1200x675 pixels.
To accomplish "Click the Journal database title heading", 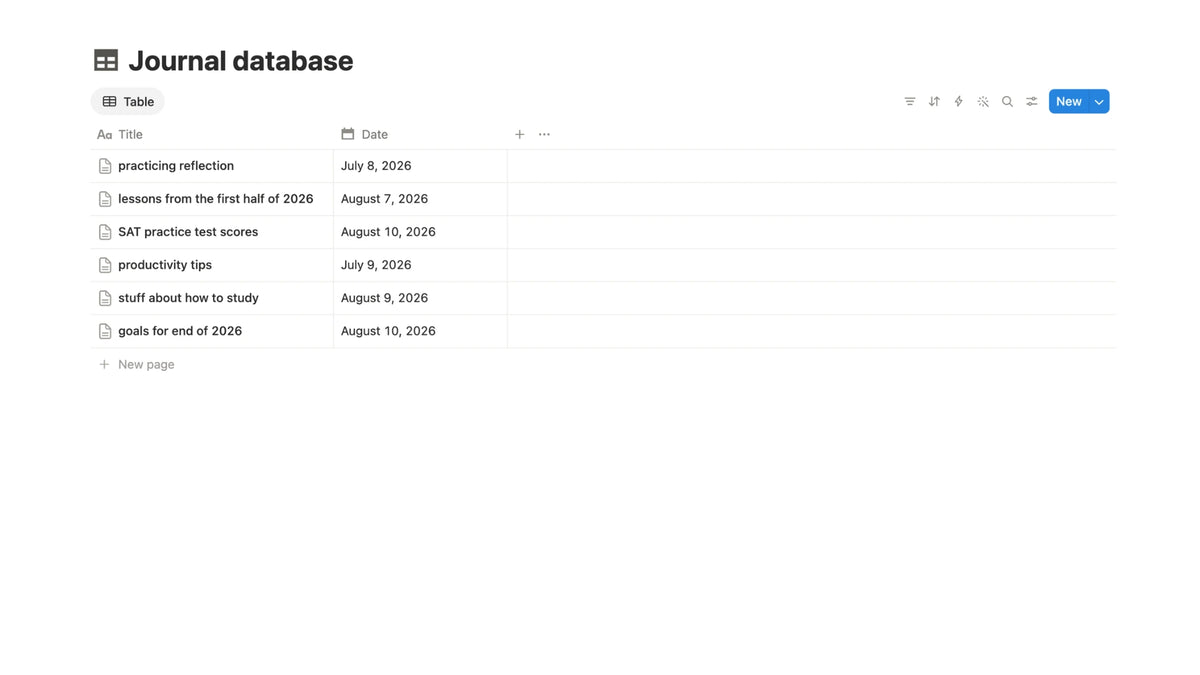I will point(241,61).
